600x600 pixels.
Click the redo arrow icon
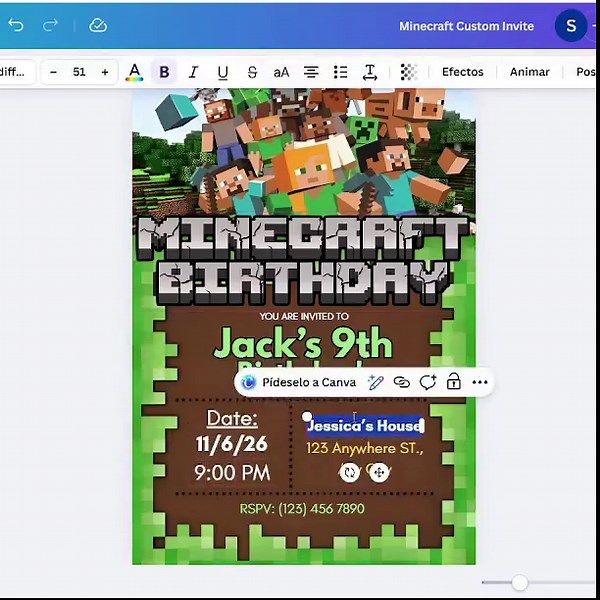point(50,25)
